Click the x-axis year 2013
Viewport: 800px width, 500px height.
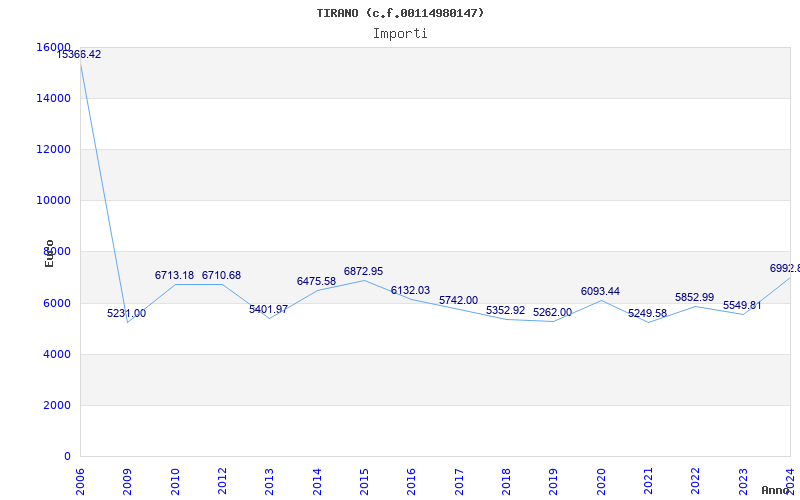(269, 481)
